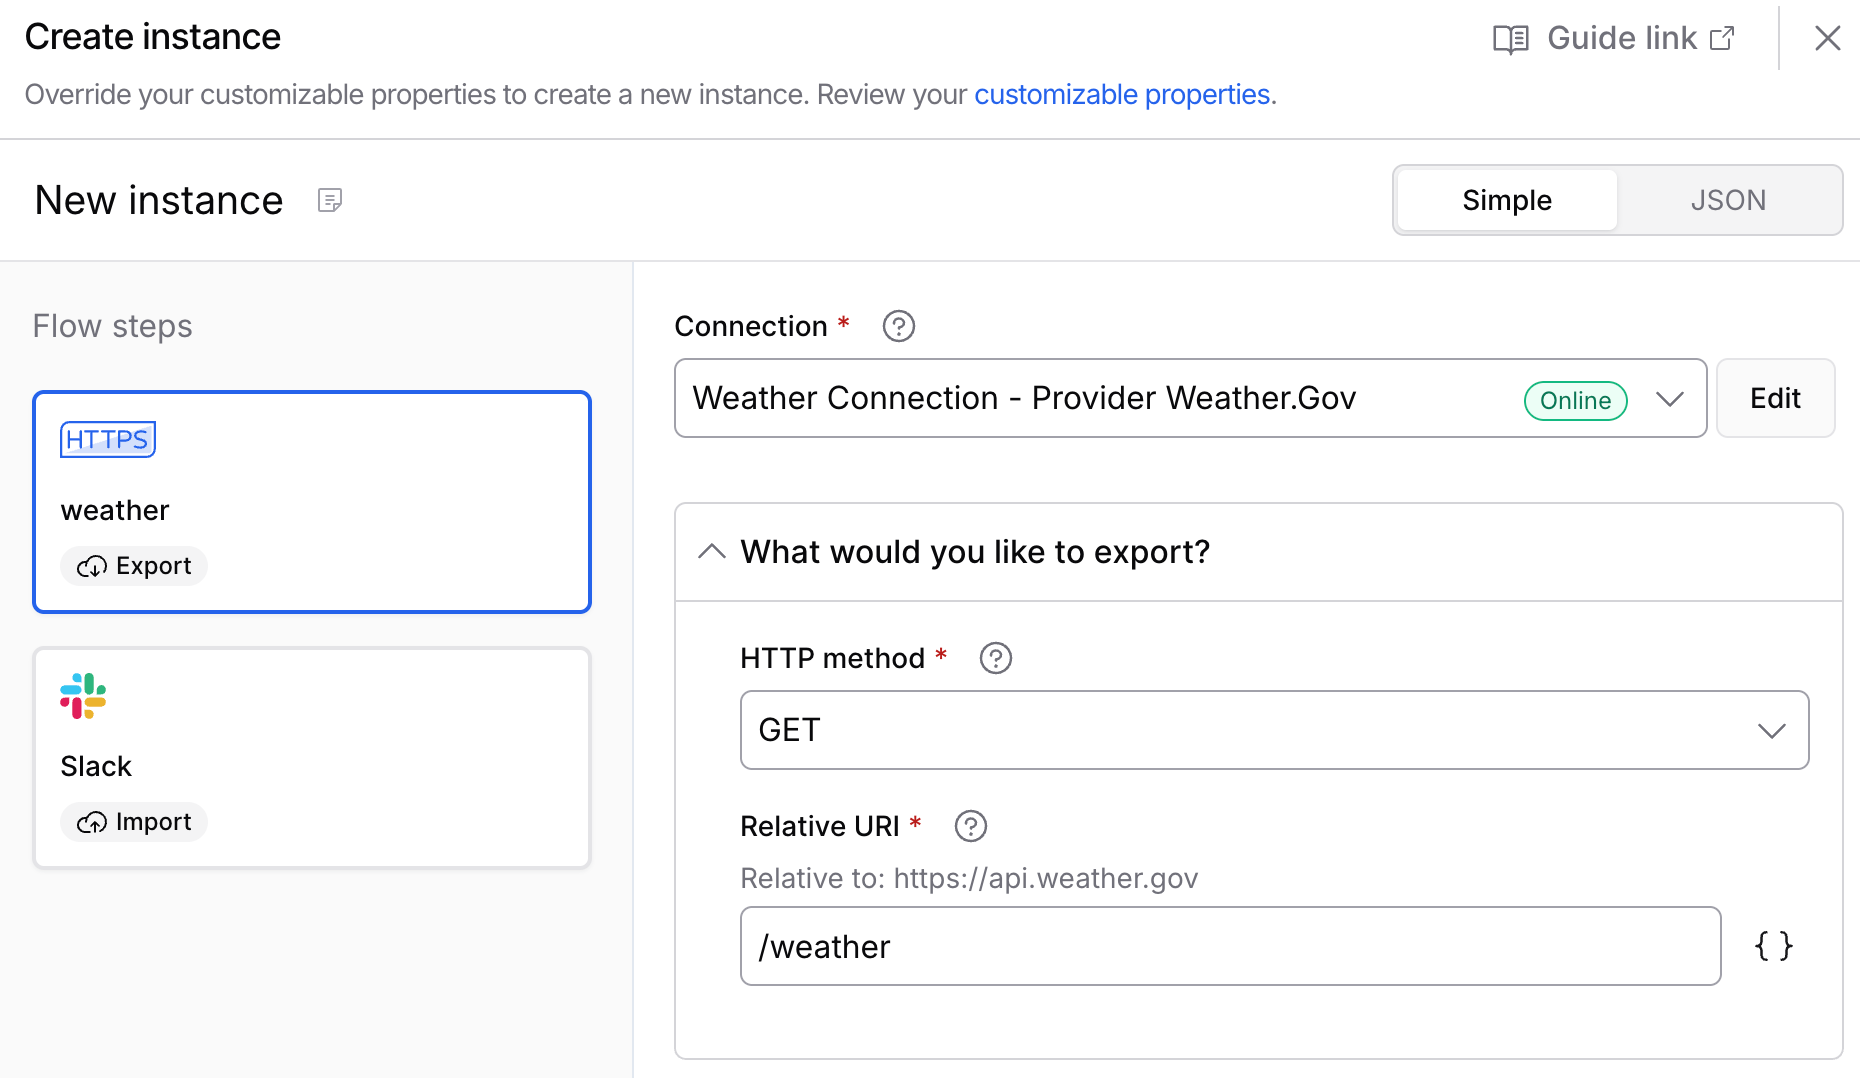Open the customizable properties link

point(1122,94)
